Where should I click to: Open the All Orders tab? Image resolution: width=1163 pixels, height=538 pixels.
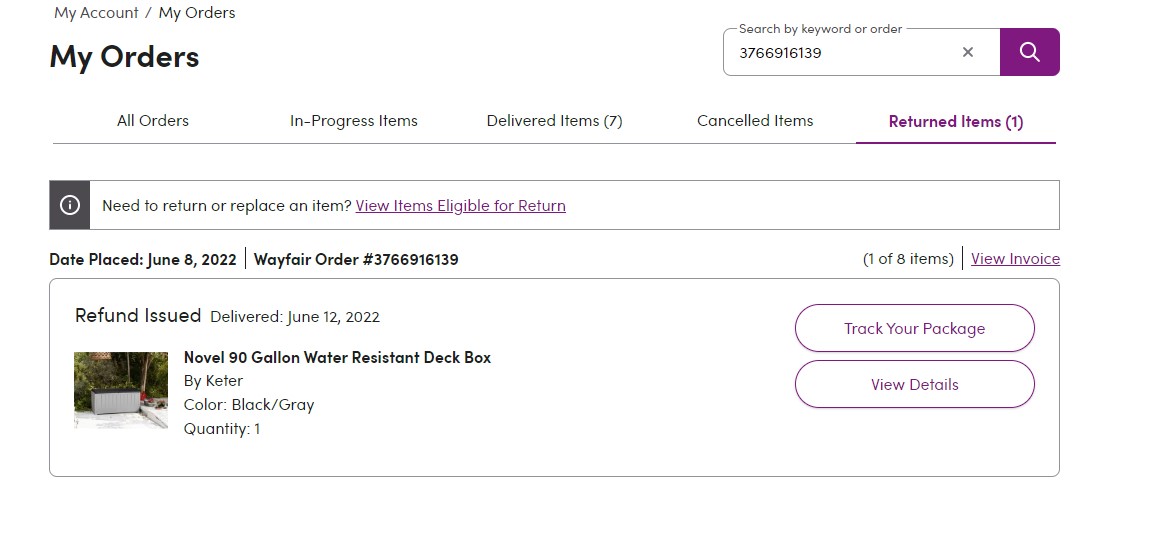coord(153,120)
